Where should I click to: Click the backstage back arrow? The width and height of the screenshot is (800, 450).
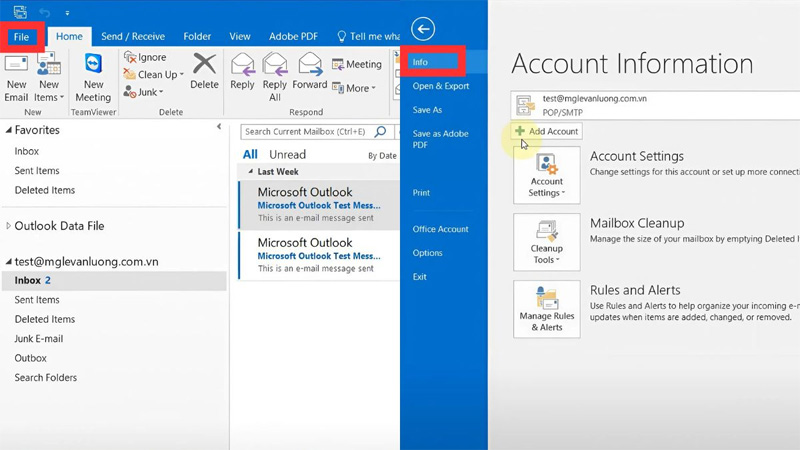point(423,29)
